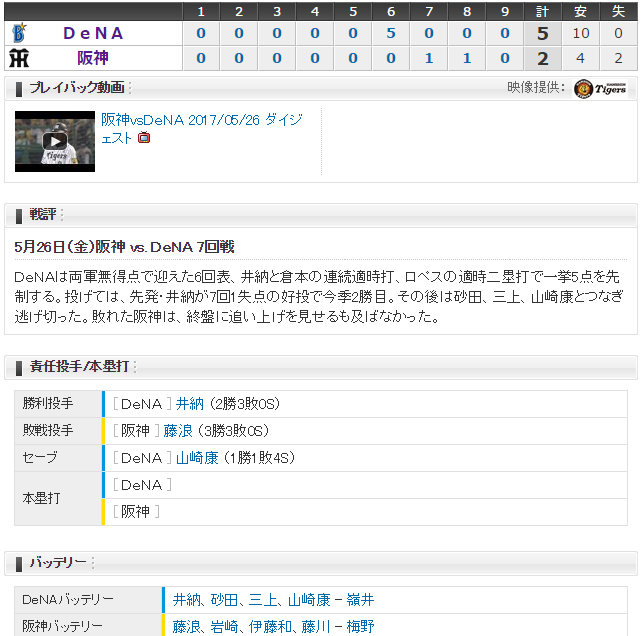This screenshot has width=642, height=636.
Task: Click the red TV icon beside the digest link
Action: (x=144, y=138)
